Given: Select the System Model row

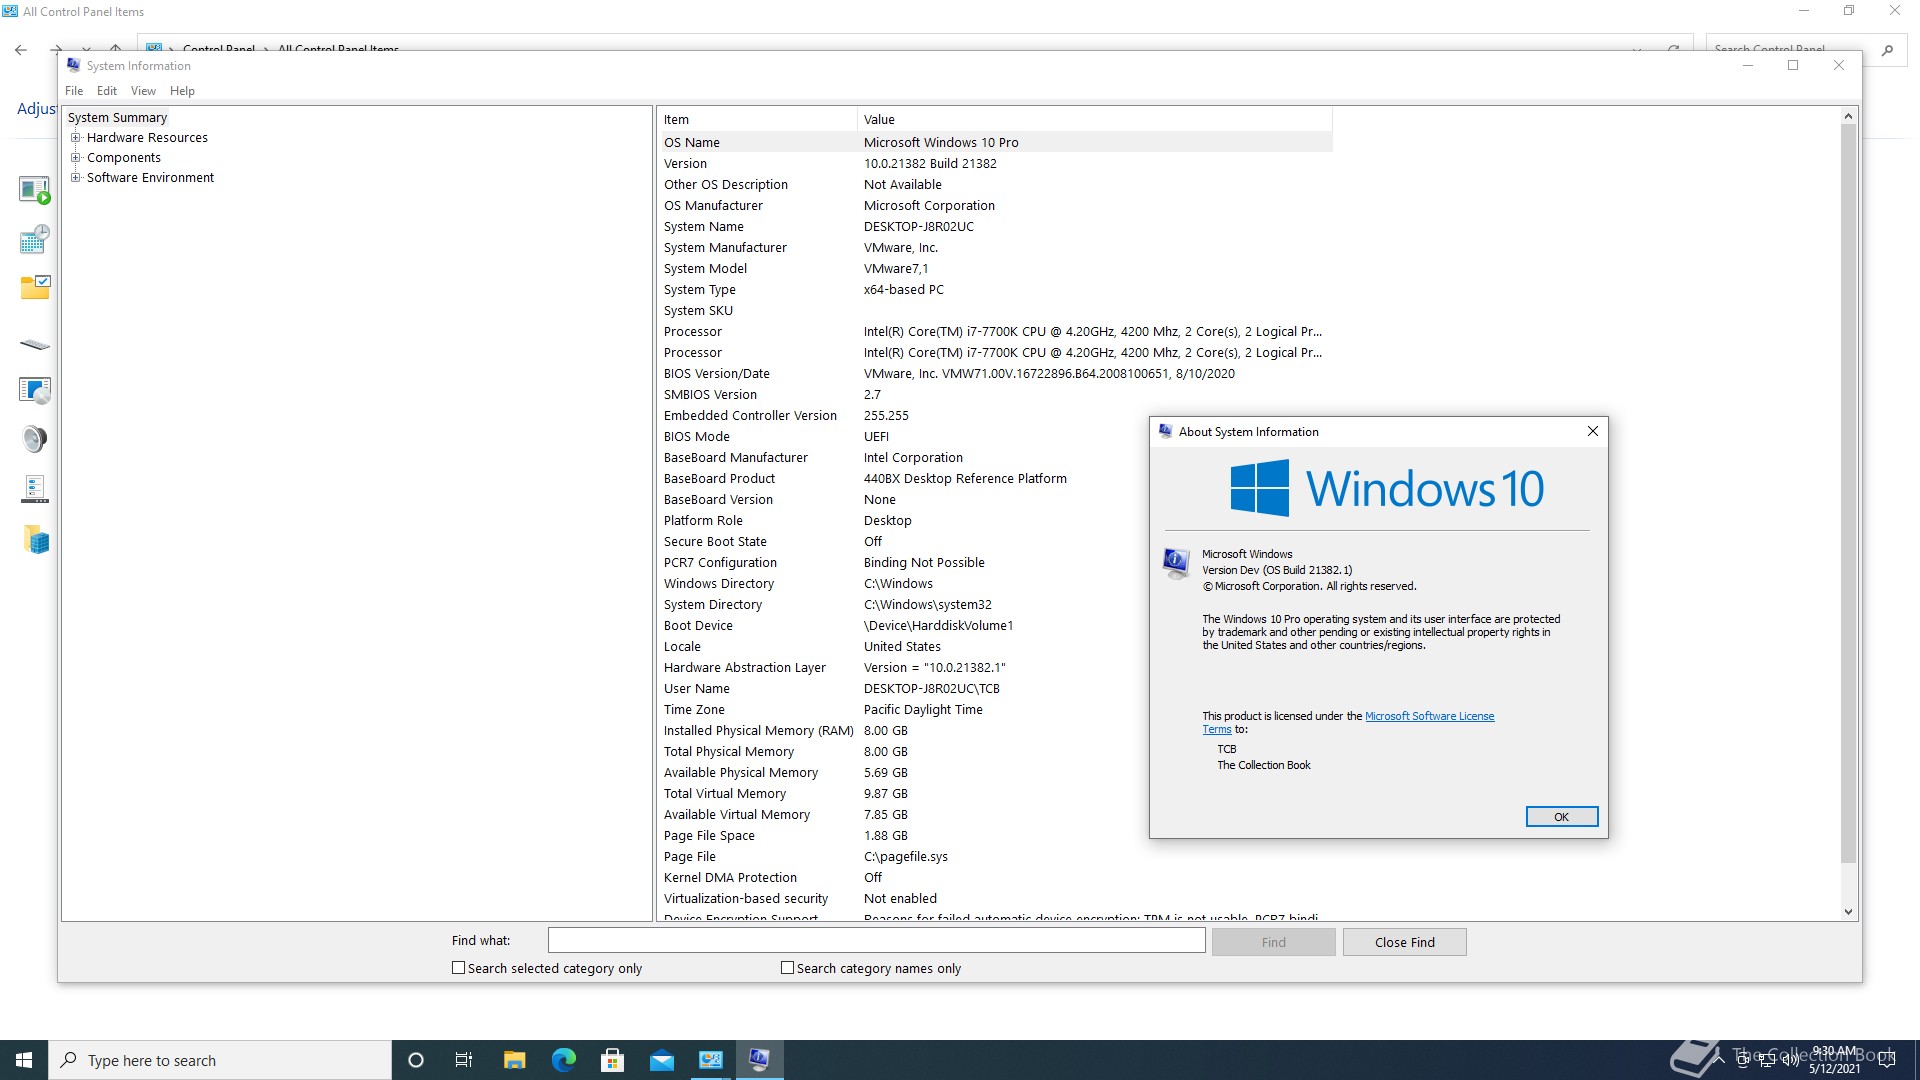Looking at the screenshot, I should (995, 269).
